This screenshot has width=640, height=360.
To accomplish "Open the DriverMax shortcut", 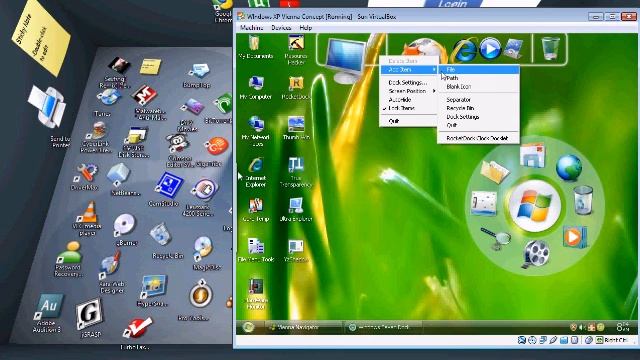I will click(x=86, y=173).
